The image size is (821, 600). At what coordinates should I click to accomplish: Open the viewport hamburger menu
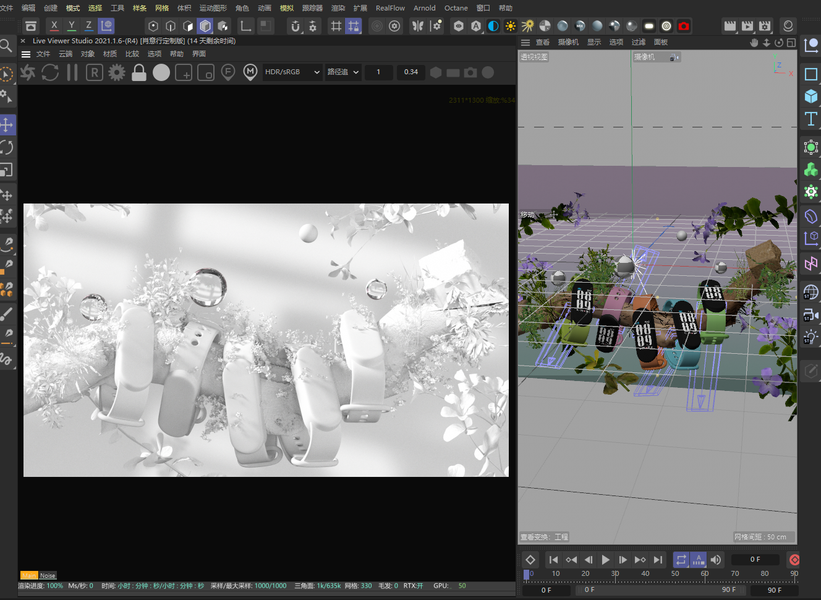pos(525,42)
